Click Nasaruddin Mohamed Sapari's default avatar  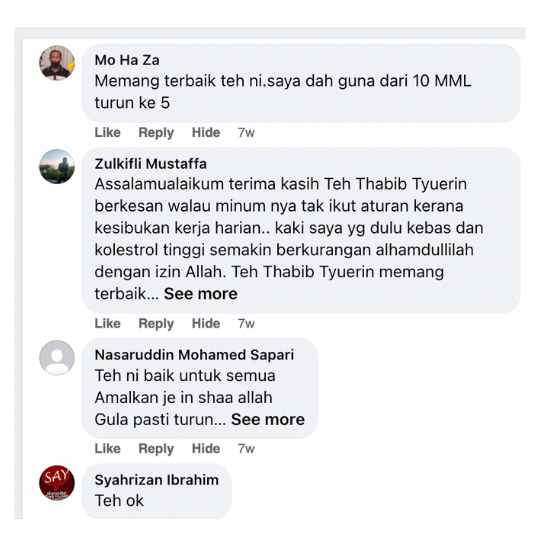click(57, 358)
